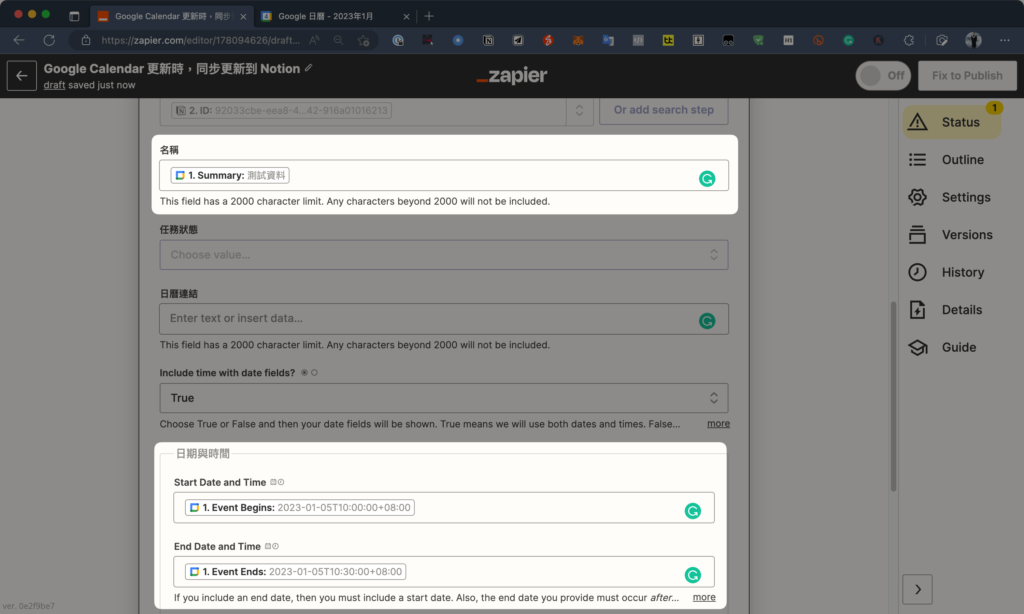Screen dimensions: 1024x614
Task: Open the Status panel in the sidebar
Action: pyautogui.click(x=952, y=122)
